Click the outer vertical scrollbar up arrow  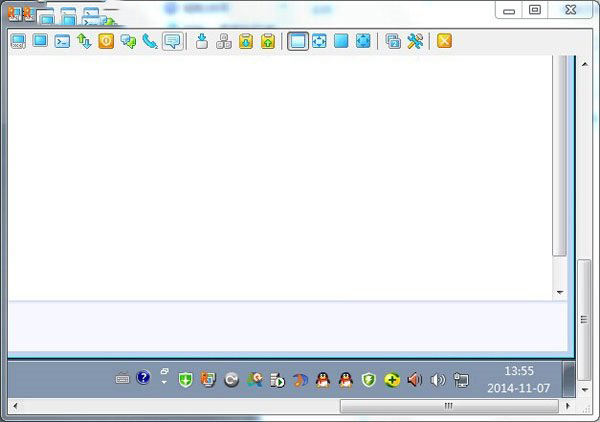[x=584, y=64]
